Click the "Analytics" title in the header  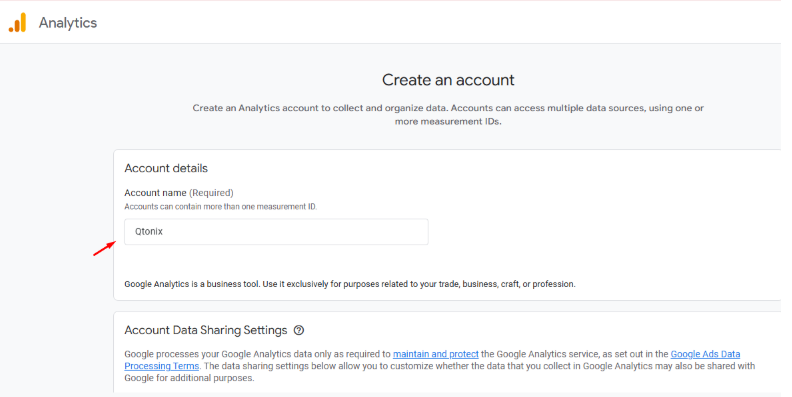68,23
